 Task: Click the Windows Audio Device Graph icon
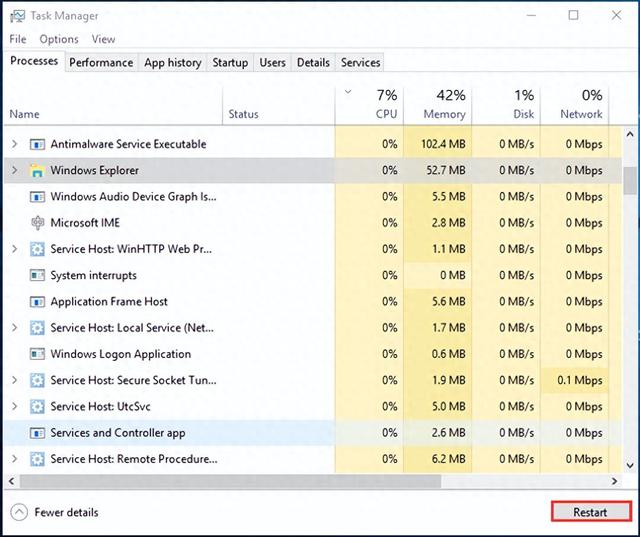point(37,197)
